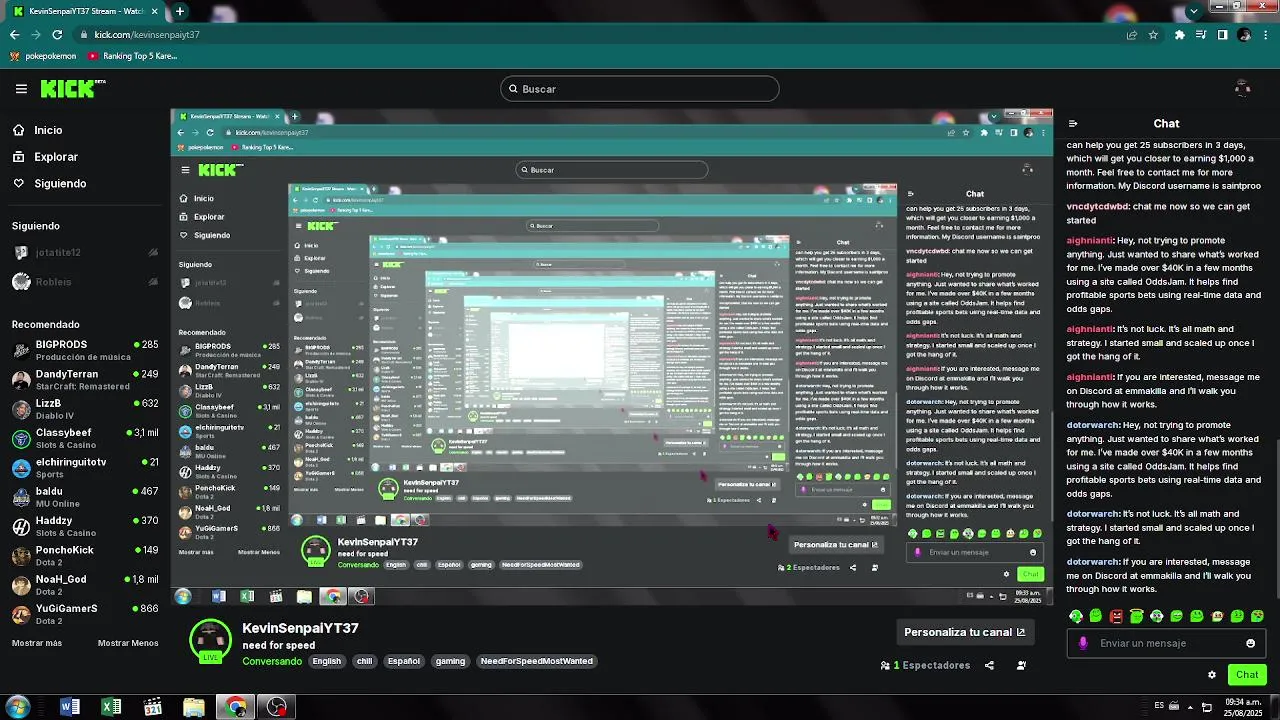Image resolution: width=1280 pixels, height=720 pixels.
Task: Click the Español tag
Action: coord(404,661)
